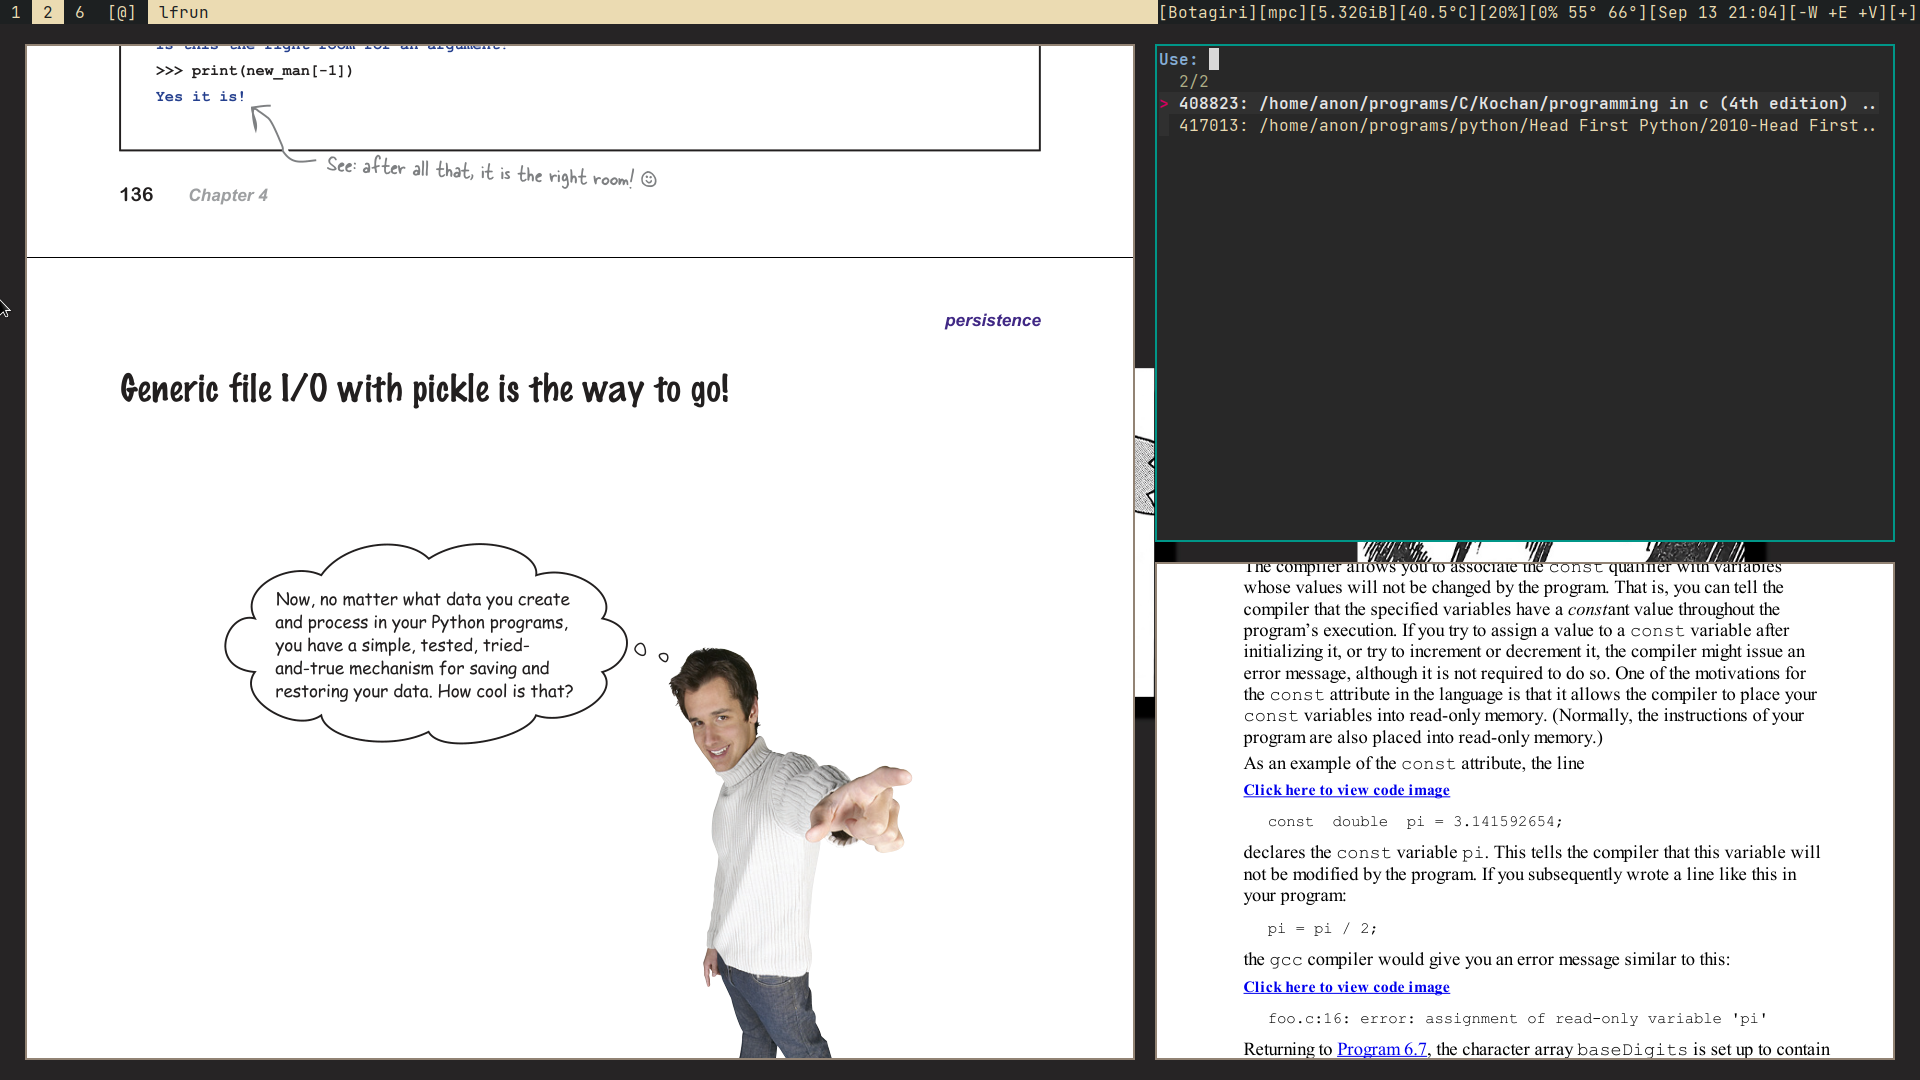The image size is (1920, 1080).
Task: Switch to workspace tag 1
Action: [16, 12]
